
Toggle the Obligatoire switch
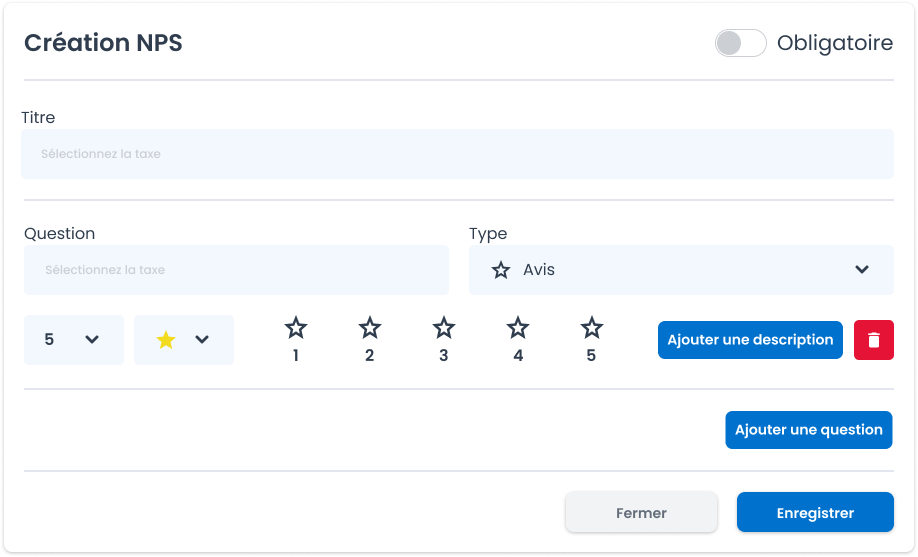(x=740, y=43)
